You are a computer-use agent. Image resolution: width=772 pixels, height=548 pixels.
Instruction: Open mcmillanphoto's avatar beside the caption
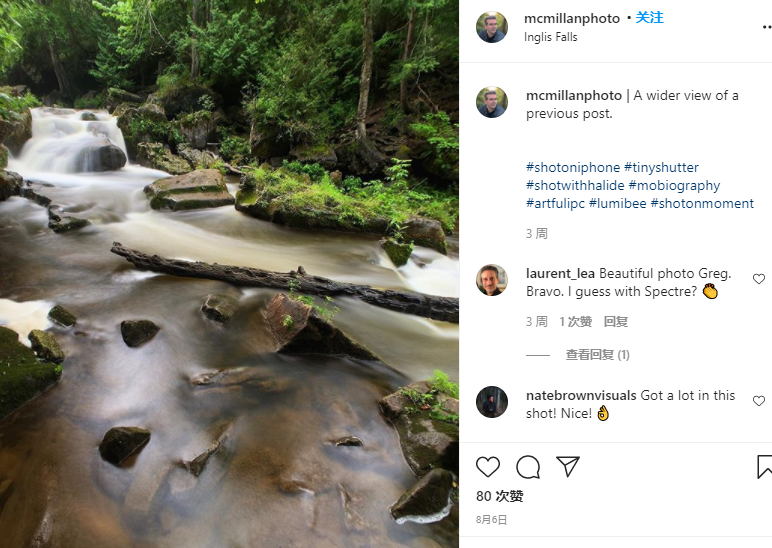[492, 102]
